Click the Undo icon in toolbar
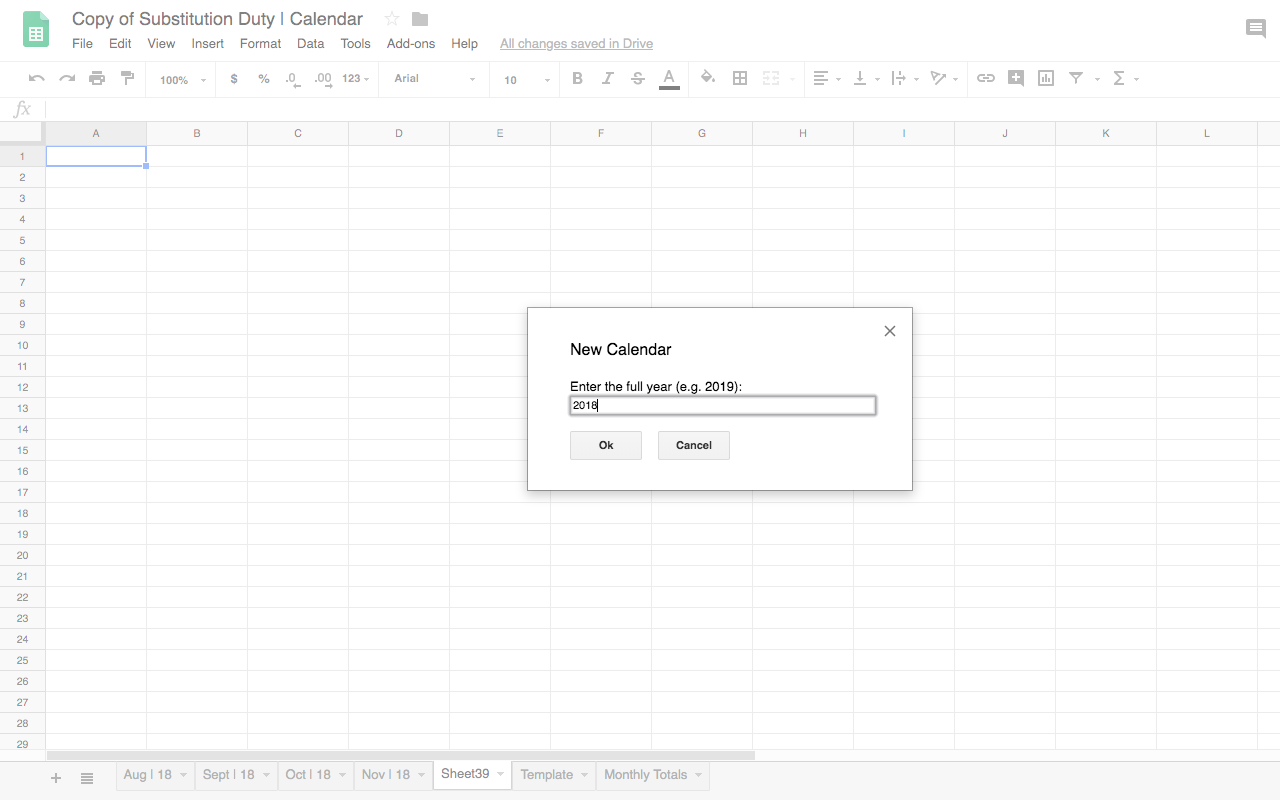The image size is (1280, 800). 37,78
